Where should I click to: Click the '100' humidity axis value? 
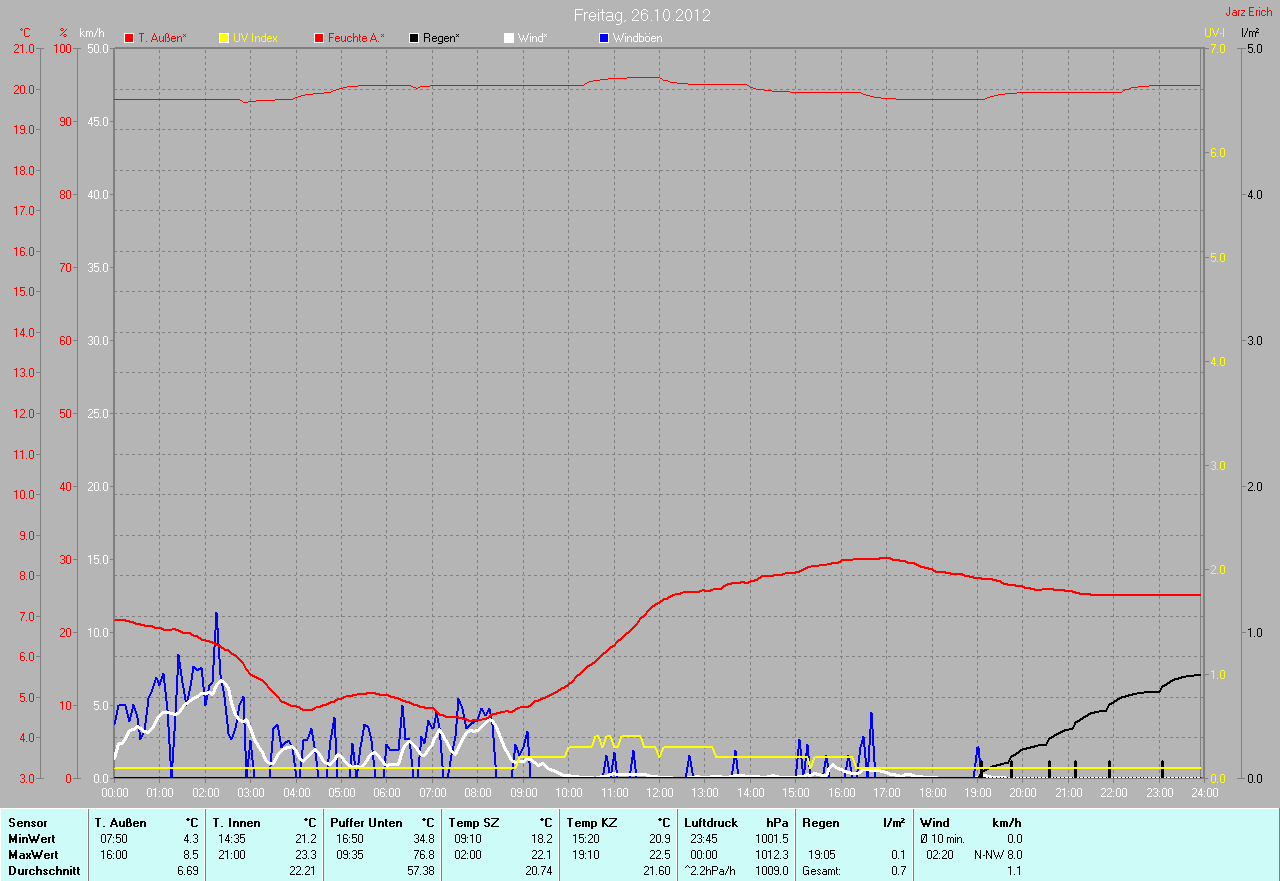pyautogui.click(x=64, y=48)
